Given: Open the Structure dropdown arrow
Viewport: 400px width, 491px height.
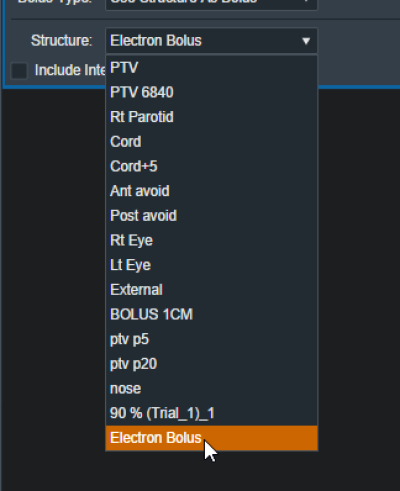Looking at the screenshot, I should pyautogui.click(x=306, y=41).
